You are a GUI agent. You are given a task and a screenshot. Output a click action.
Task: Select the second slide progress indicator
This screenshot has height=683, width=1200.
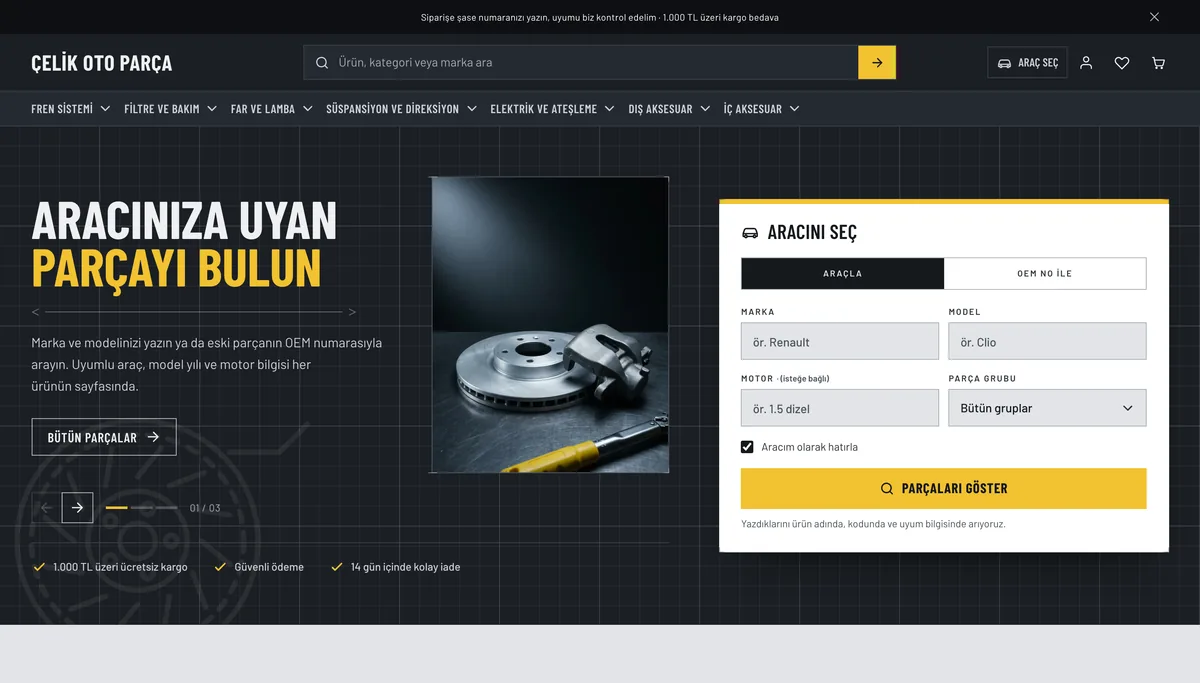(x=141, y=508)
